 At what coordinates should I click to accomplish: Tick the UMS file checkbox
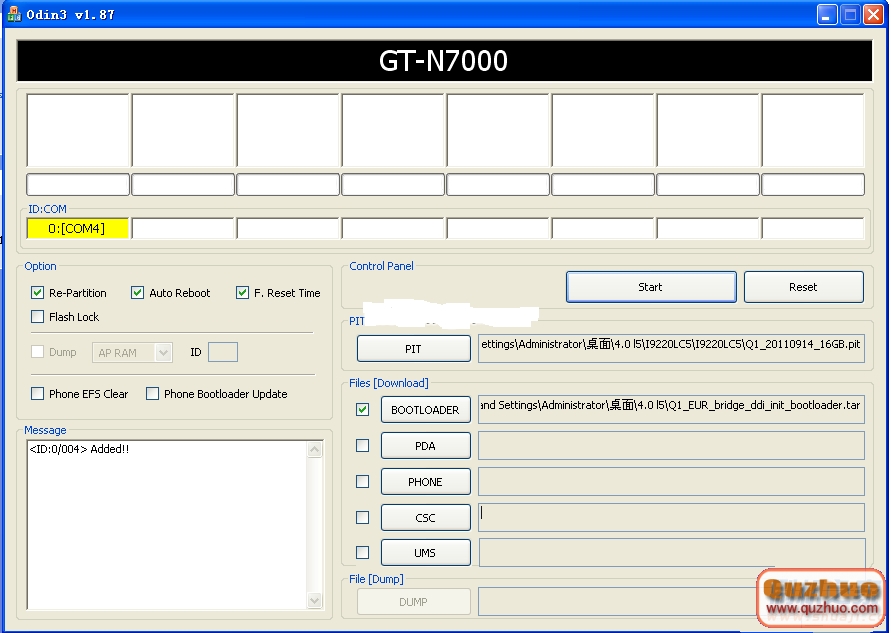click(363, 552)
